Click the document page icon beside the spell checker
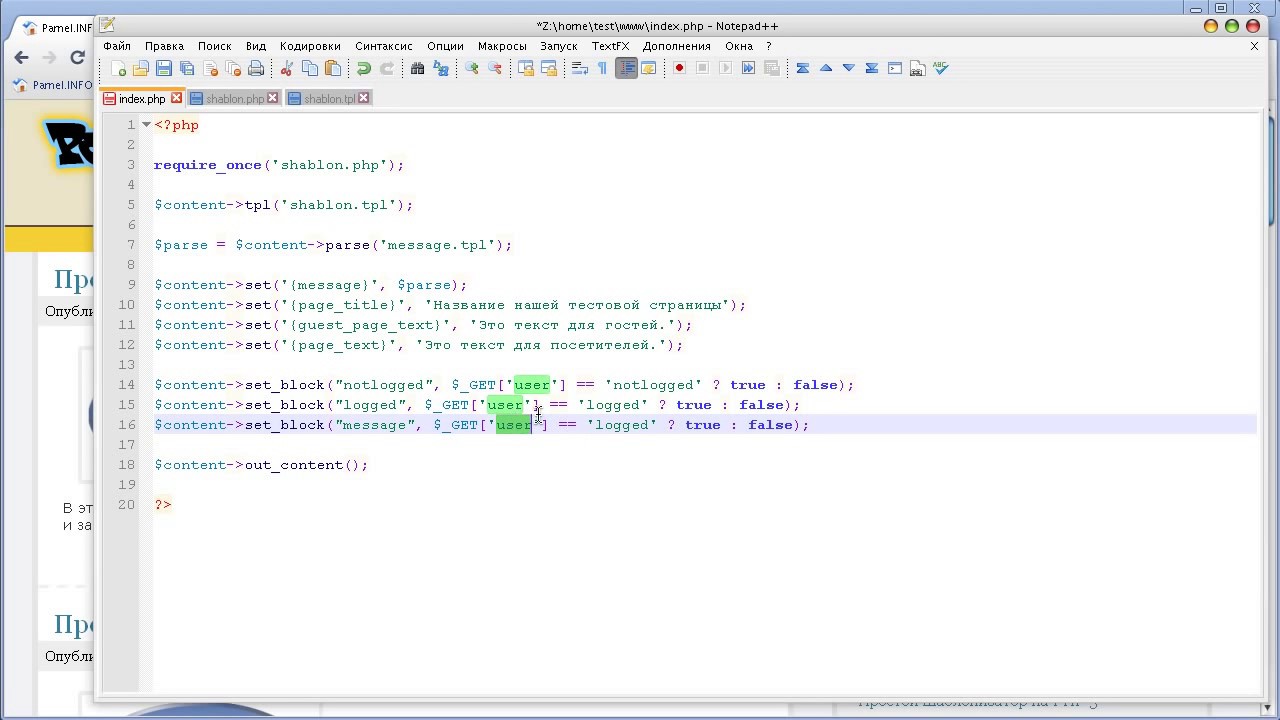 pos(918,68)
